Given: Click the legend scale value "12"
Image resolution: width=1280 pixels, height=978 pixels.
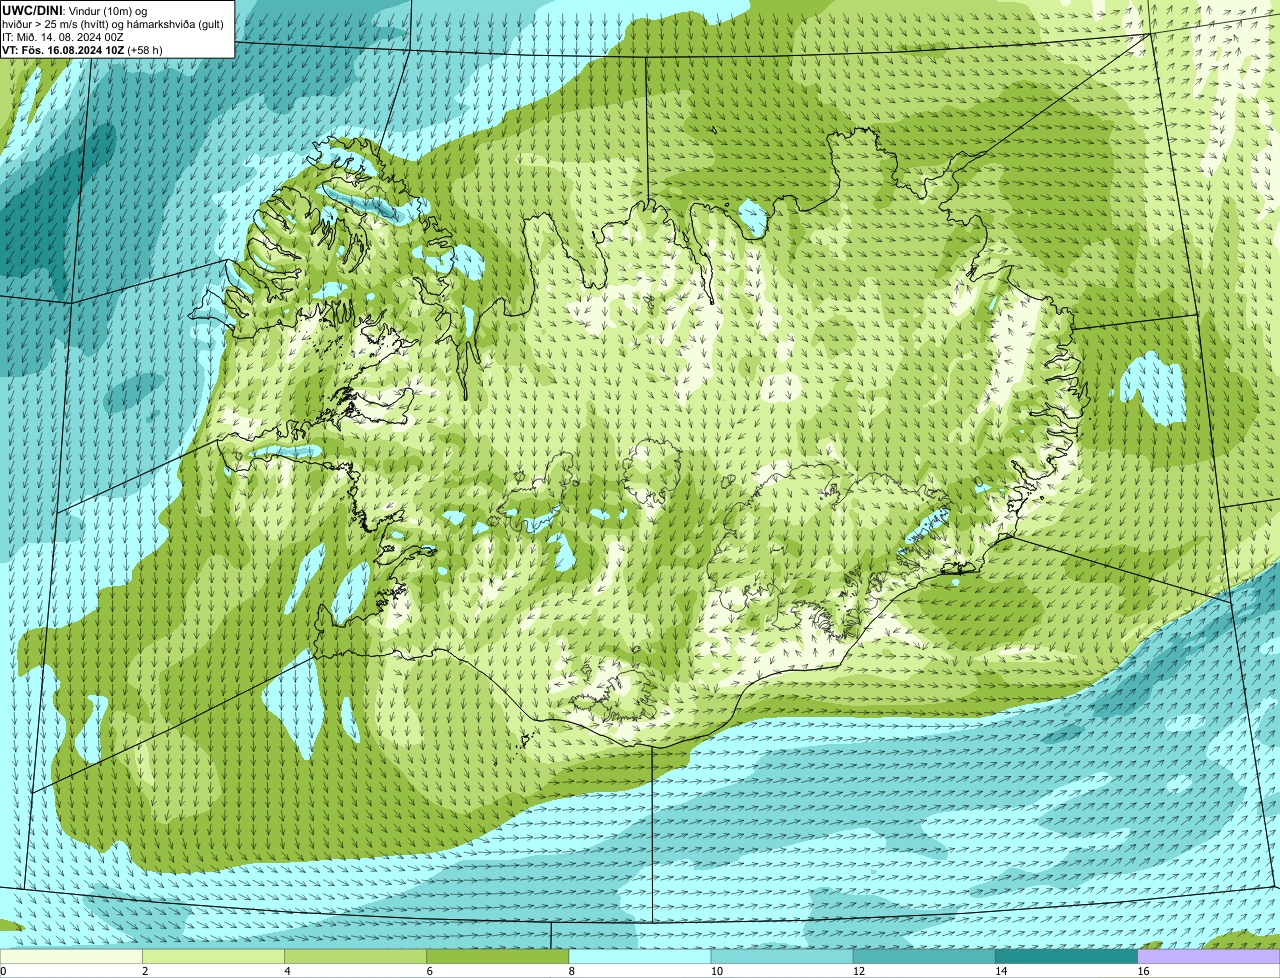Looking at the screenshot, I should click(x=859, y=971).
